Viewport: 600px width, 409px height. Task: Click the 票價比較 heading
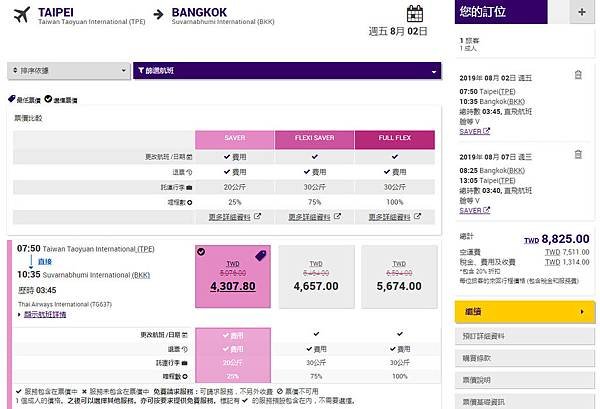(28, 118)
